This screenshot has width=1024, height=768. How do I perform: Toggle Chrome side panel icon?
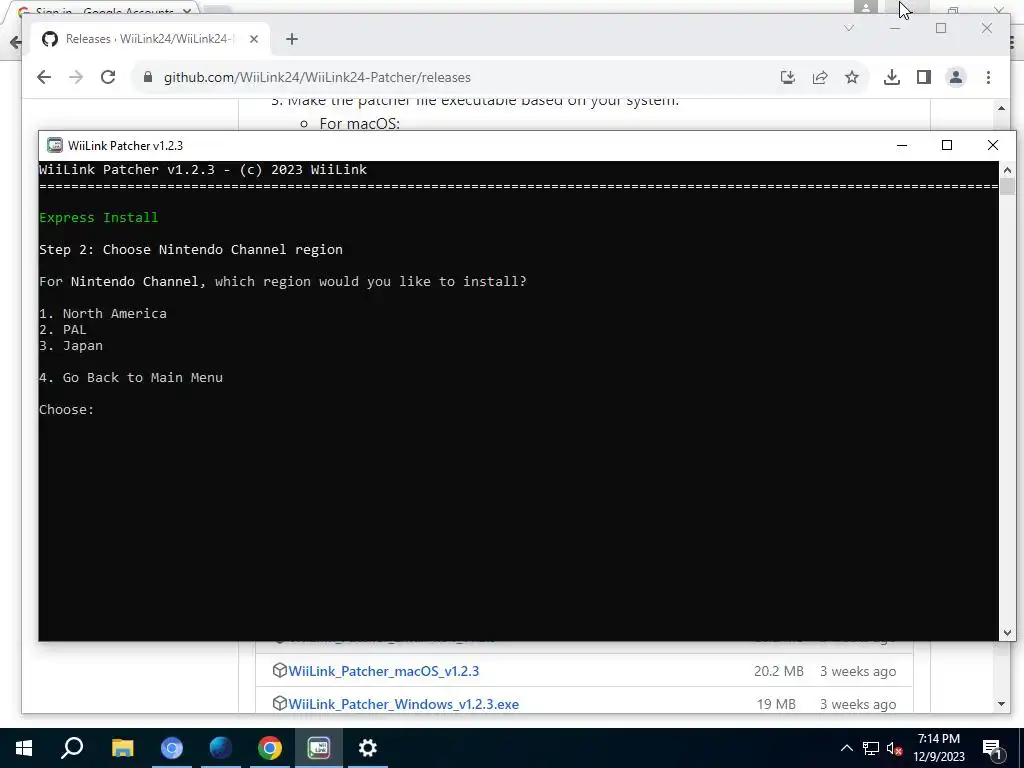pyautogui.click(x=923, y=77)
